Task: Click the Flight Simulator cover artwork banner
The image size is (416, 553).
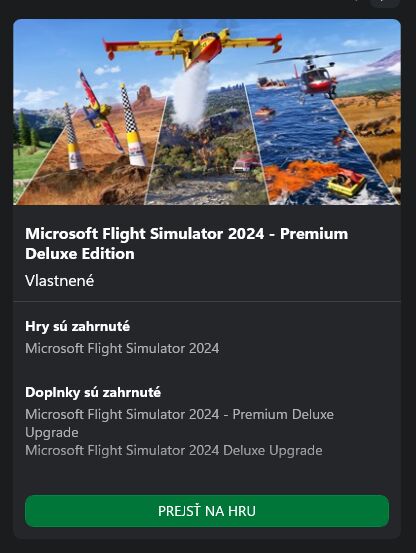Action: tap(207, 112)
